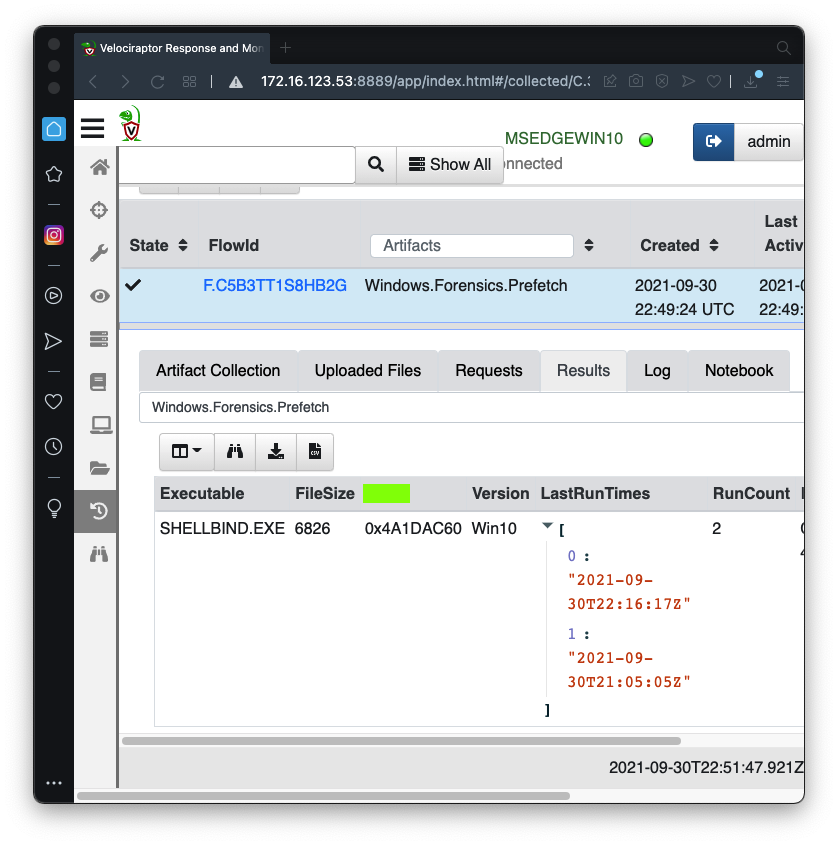Click the 0x4A1DAC60 hash value
This screenshot has width=838, height=845.
(413, 529)
